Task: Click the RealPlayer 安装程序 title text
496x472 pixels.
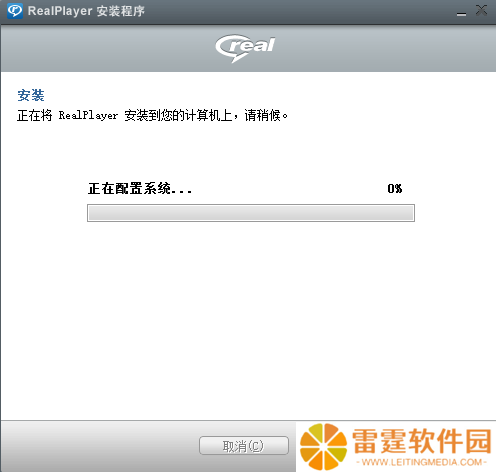Action: pos(86,11)
